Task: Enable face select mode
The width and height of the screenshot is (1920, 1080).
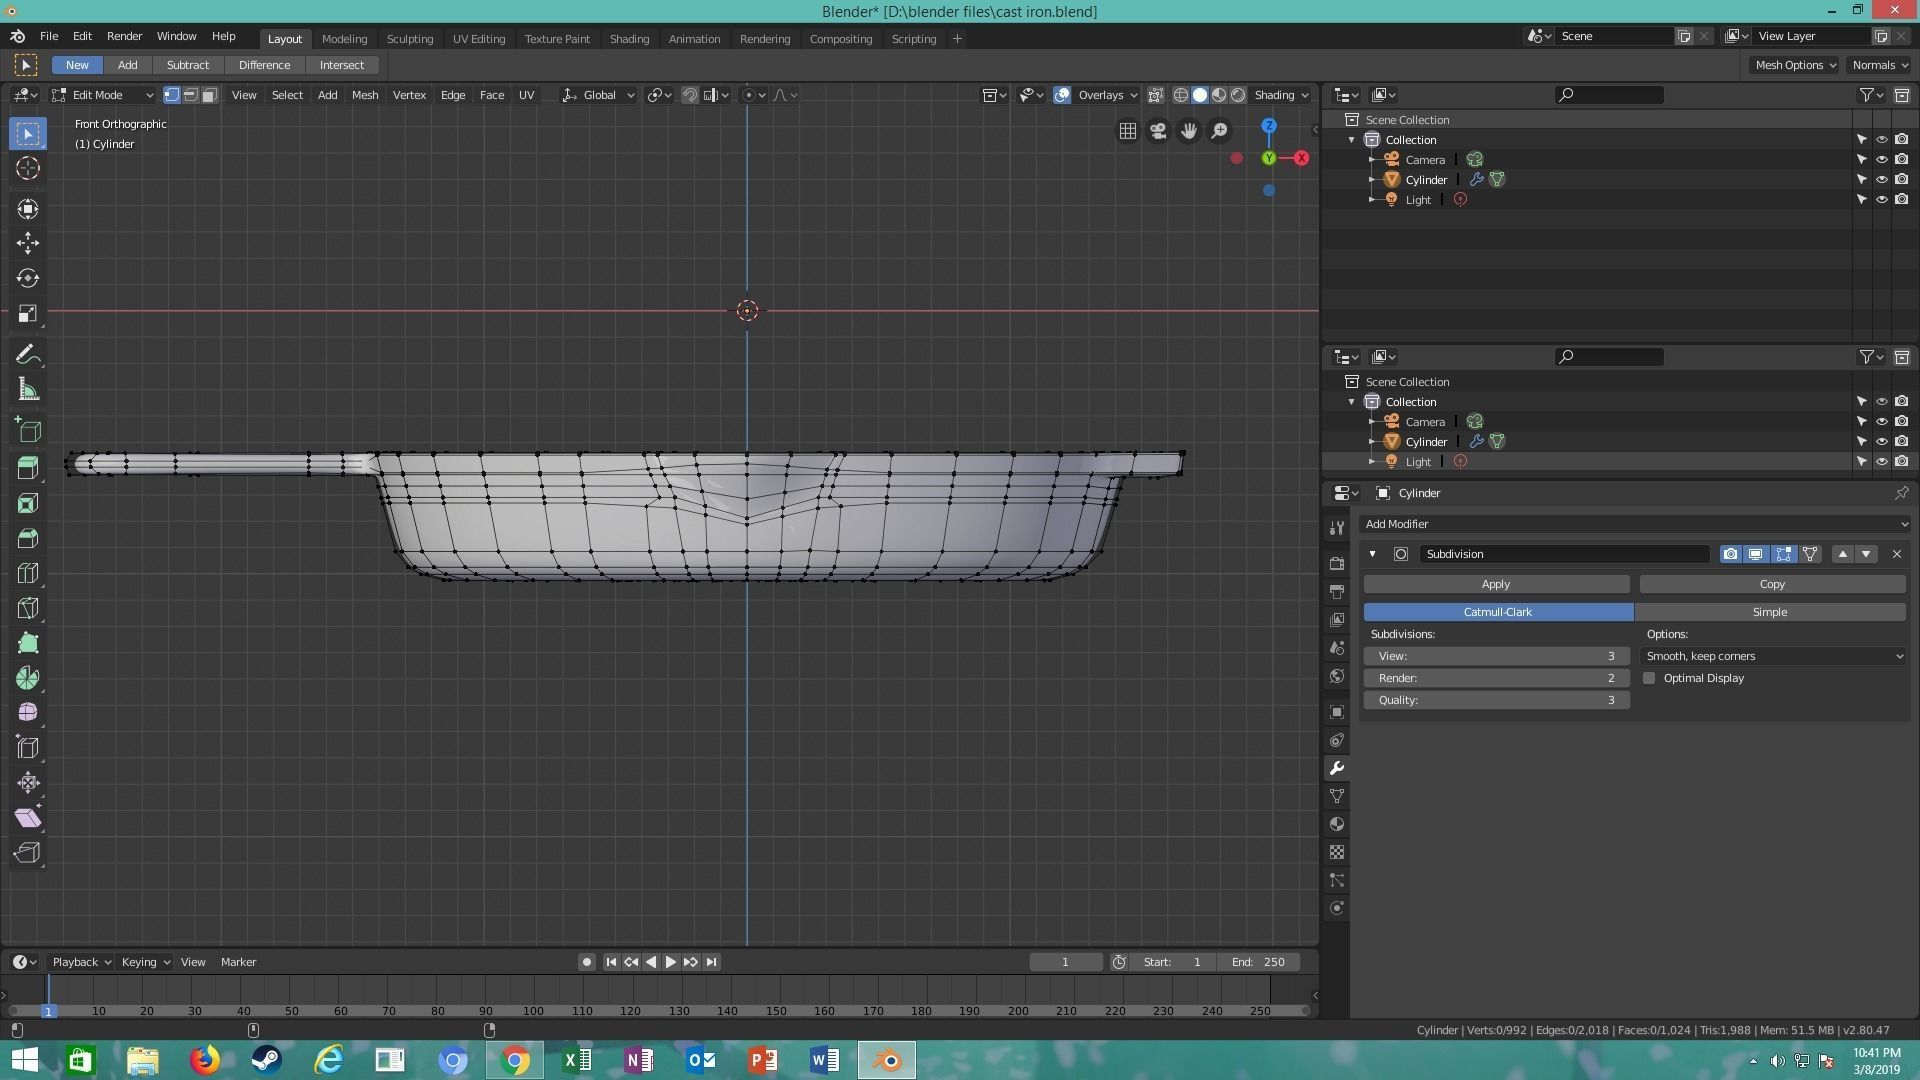Action: 209,95
